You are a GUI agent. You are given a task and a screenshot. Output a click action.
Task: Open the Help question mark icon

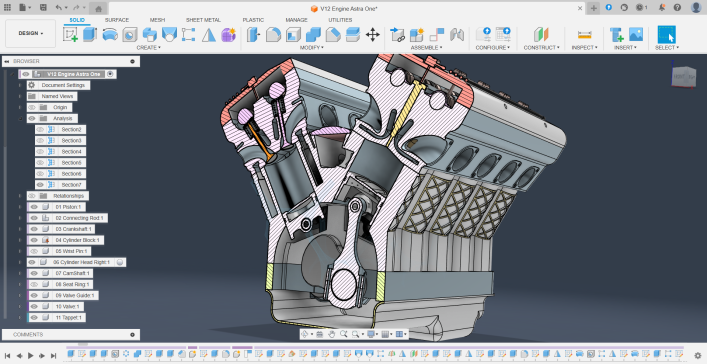pos(677,8)
